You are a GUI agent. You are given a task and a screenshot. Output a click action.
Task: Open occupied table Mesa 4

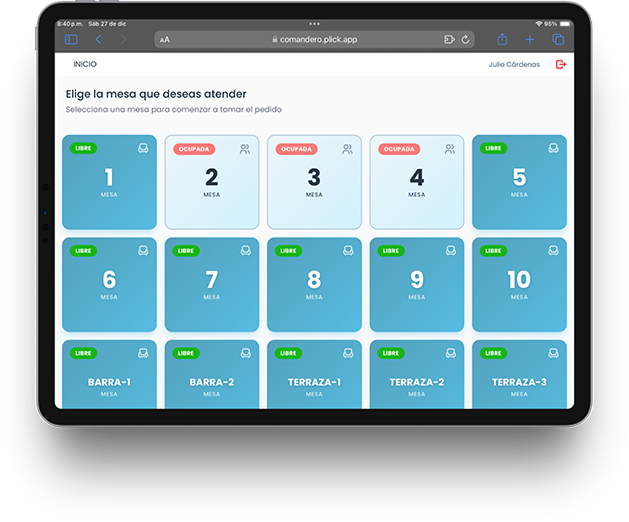(417, 182)
